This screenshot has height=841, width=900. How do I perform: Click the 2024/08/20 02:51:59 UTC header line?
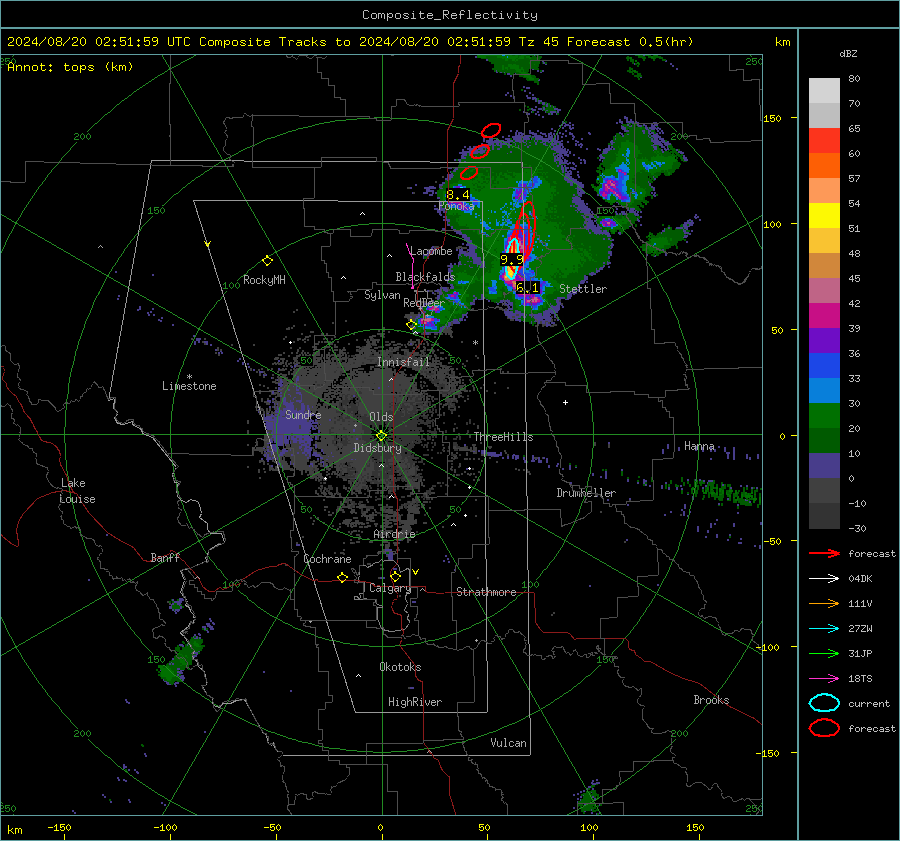(x=350, y=42)
